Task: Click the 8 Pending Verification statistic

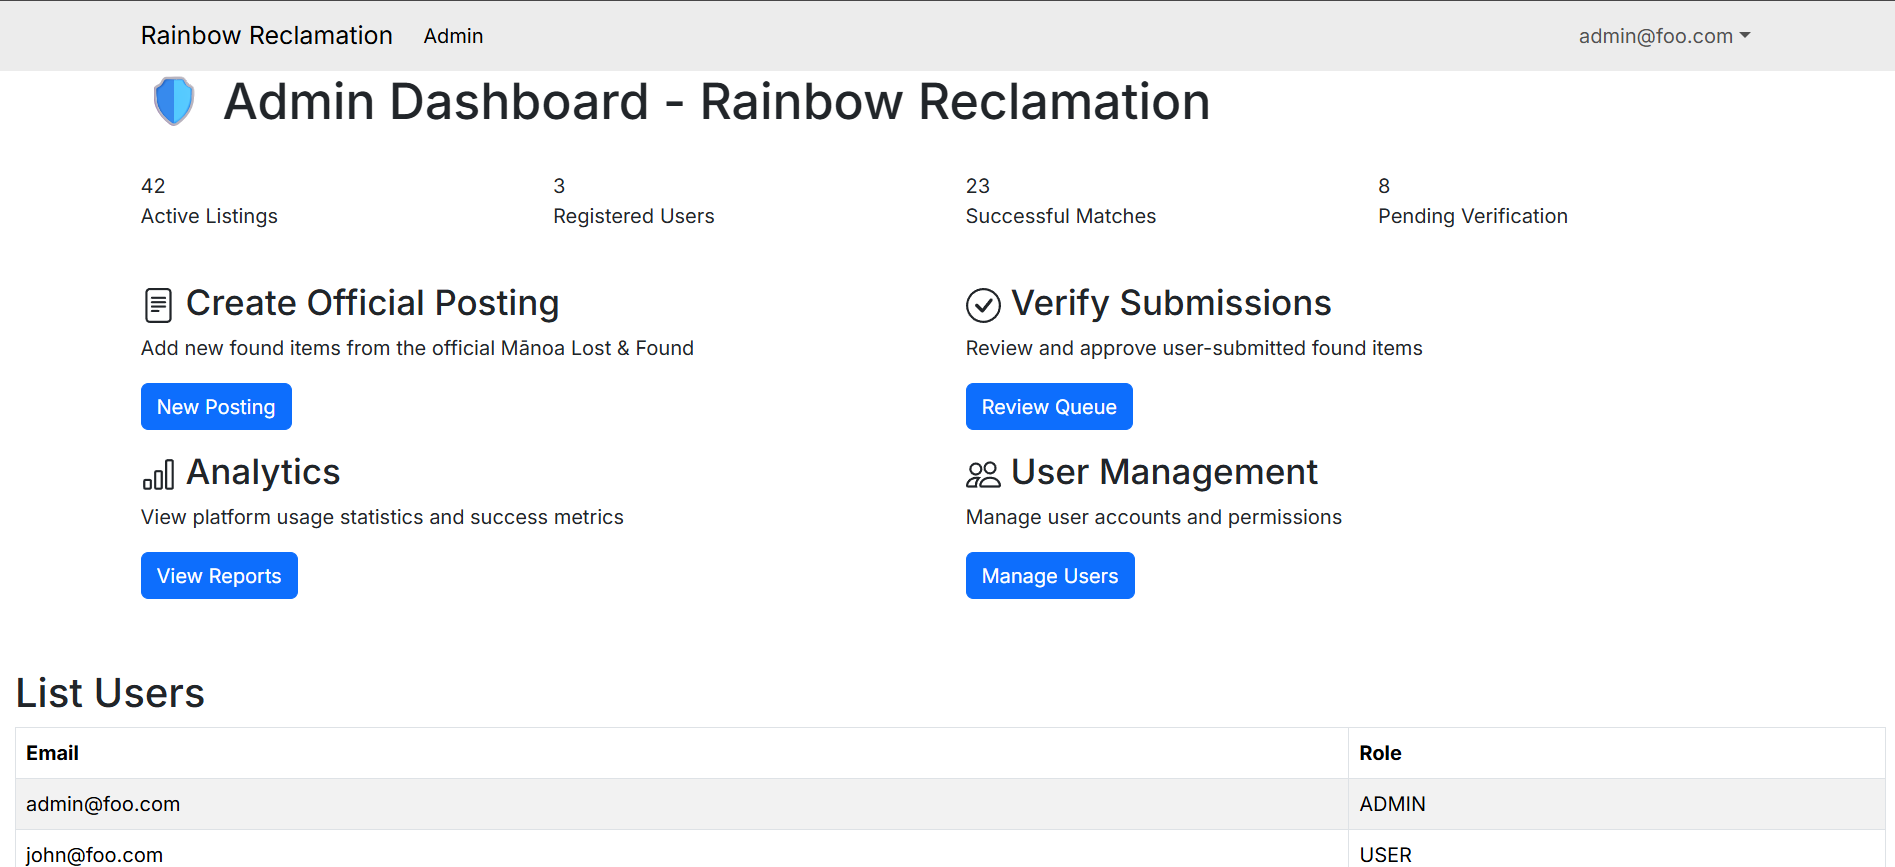Action: (x=1472, y=201)
